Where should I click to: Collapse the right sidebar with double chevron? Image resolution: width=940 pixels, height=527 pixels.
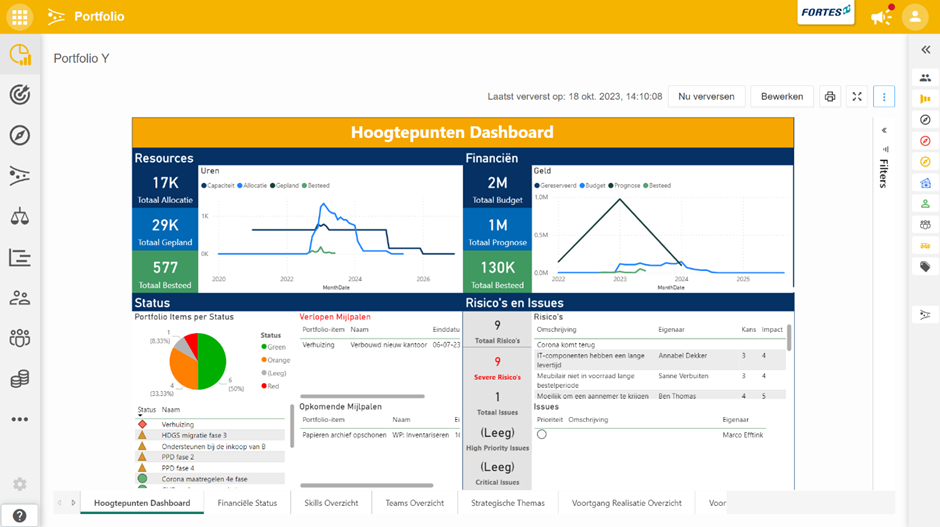pyautogui.click(x=925, y=50)
